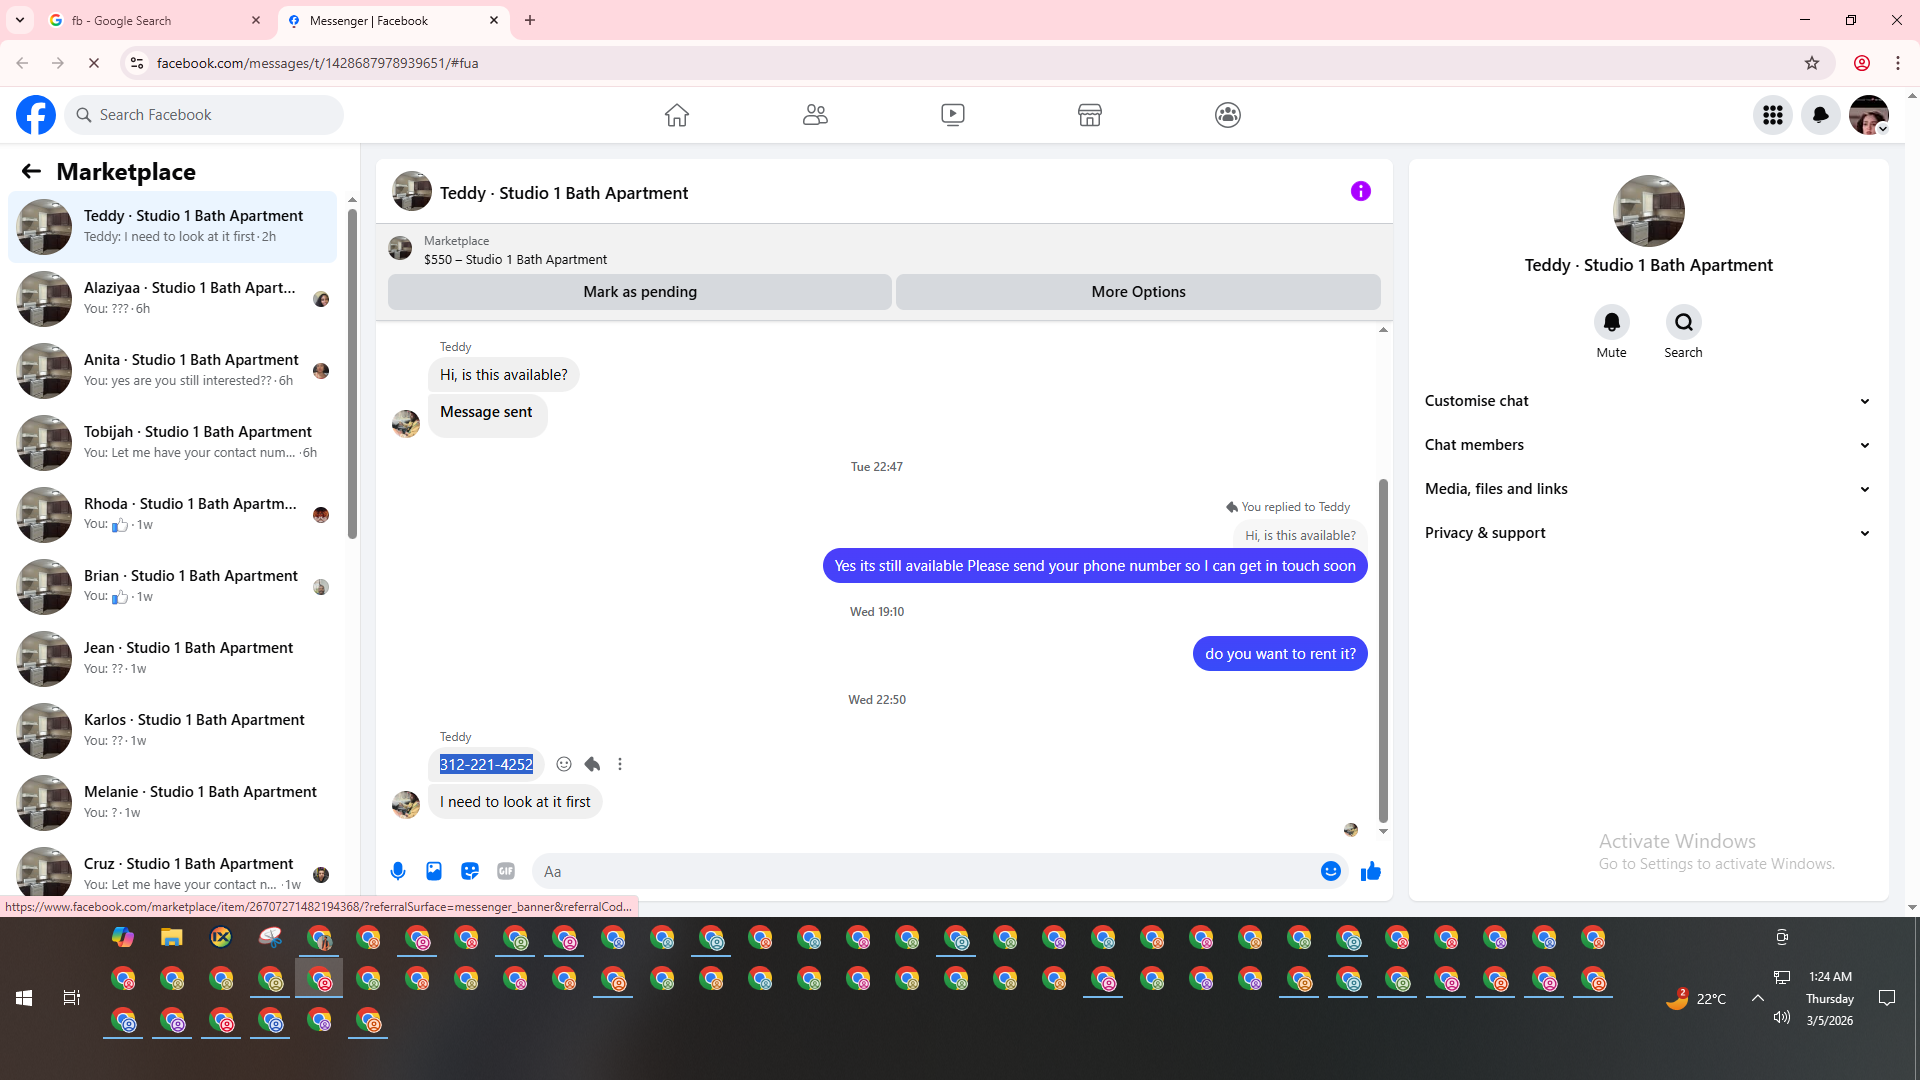Record a voice clip with microphone icon
Viewport: 1920px width, 1080px height.
(x=398, y=871)
